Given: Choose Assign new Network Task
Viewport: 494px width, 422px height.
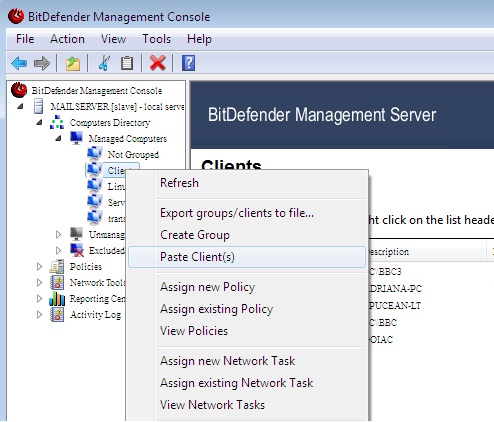Looking at the screenshot, I should coord(247,361).
